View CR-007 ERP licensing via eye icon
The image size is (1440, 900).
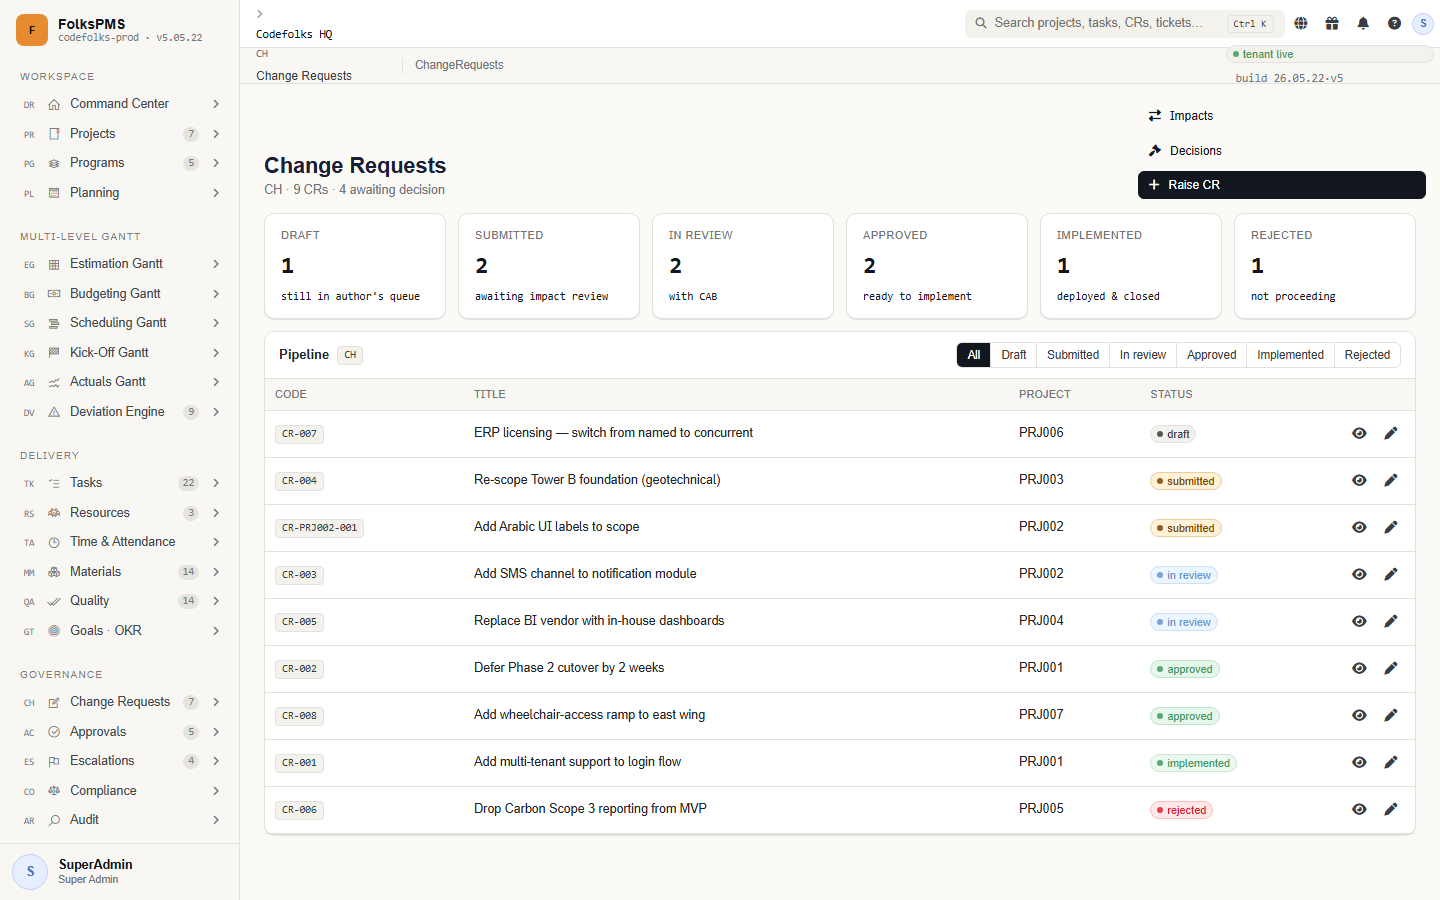click(x=1359, y=433)
